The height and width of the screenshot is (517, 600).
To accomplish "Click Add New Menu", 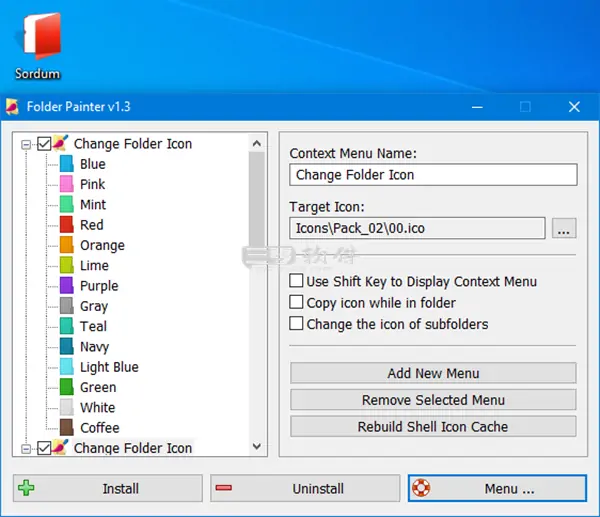I will point(433,373).
